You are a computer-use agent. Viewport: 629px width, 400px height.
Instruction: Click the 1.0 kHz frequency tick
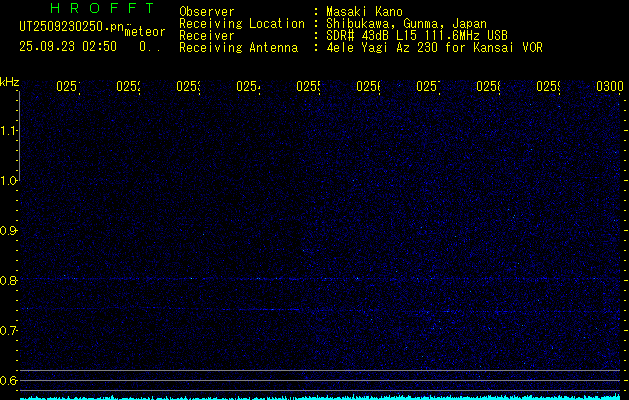pyautogui.click(x=9, y=181)
